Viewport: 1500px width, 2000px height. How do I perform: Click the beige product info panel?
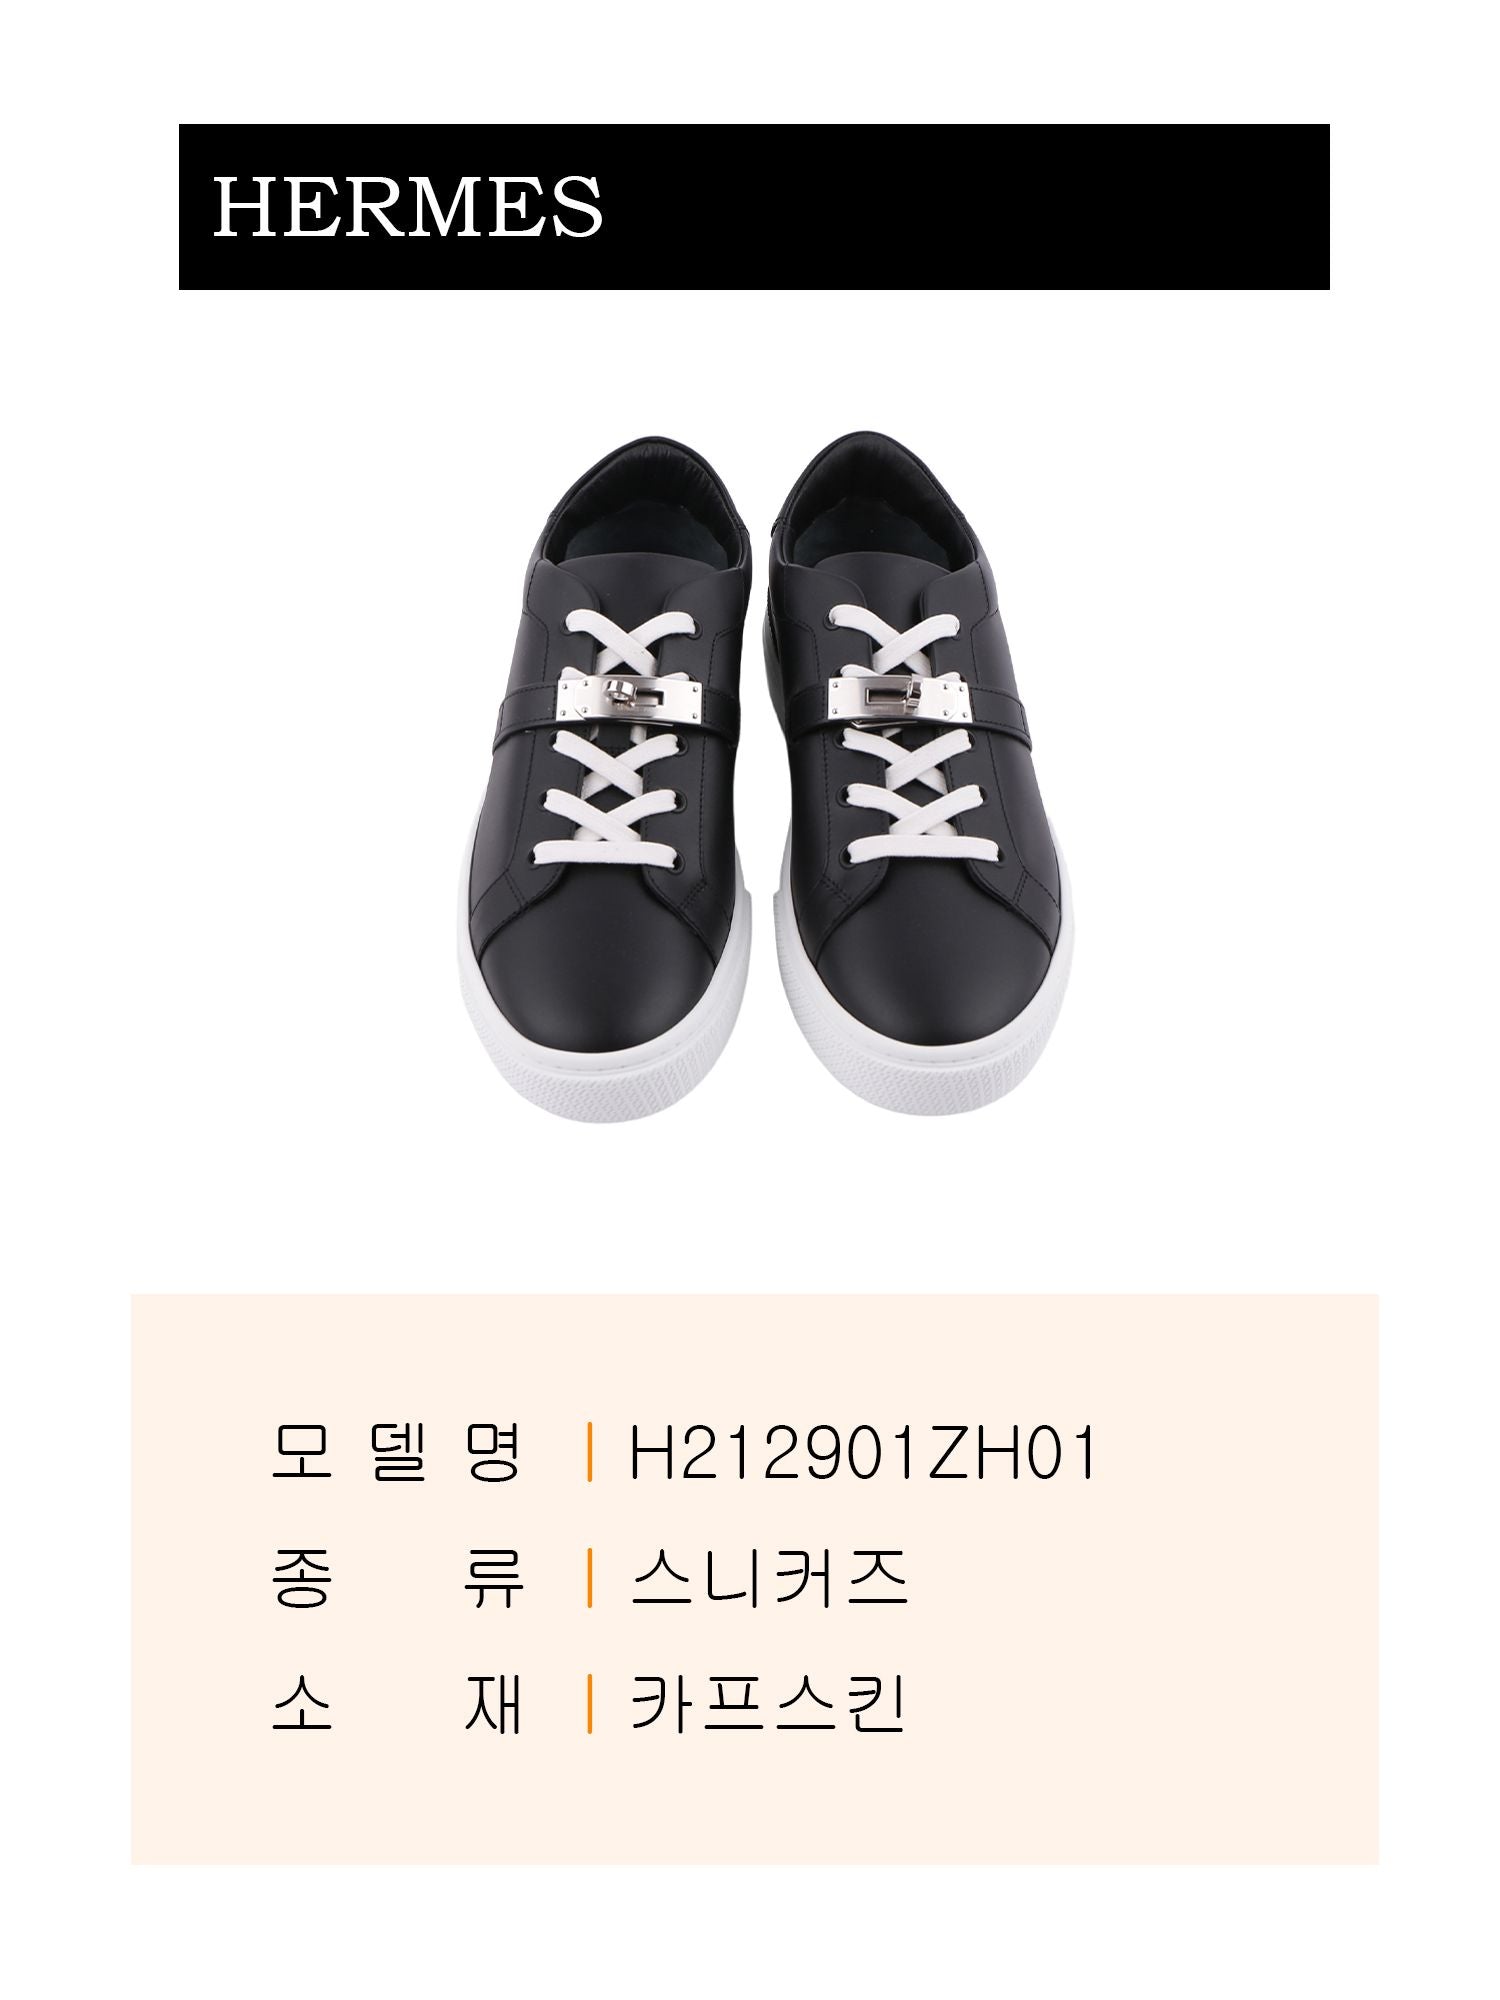click(x=755, y=1579)
